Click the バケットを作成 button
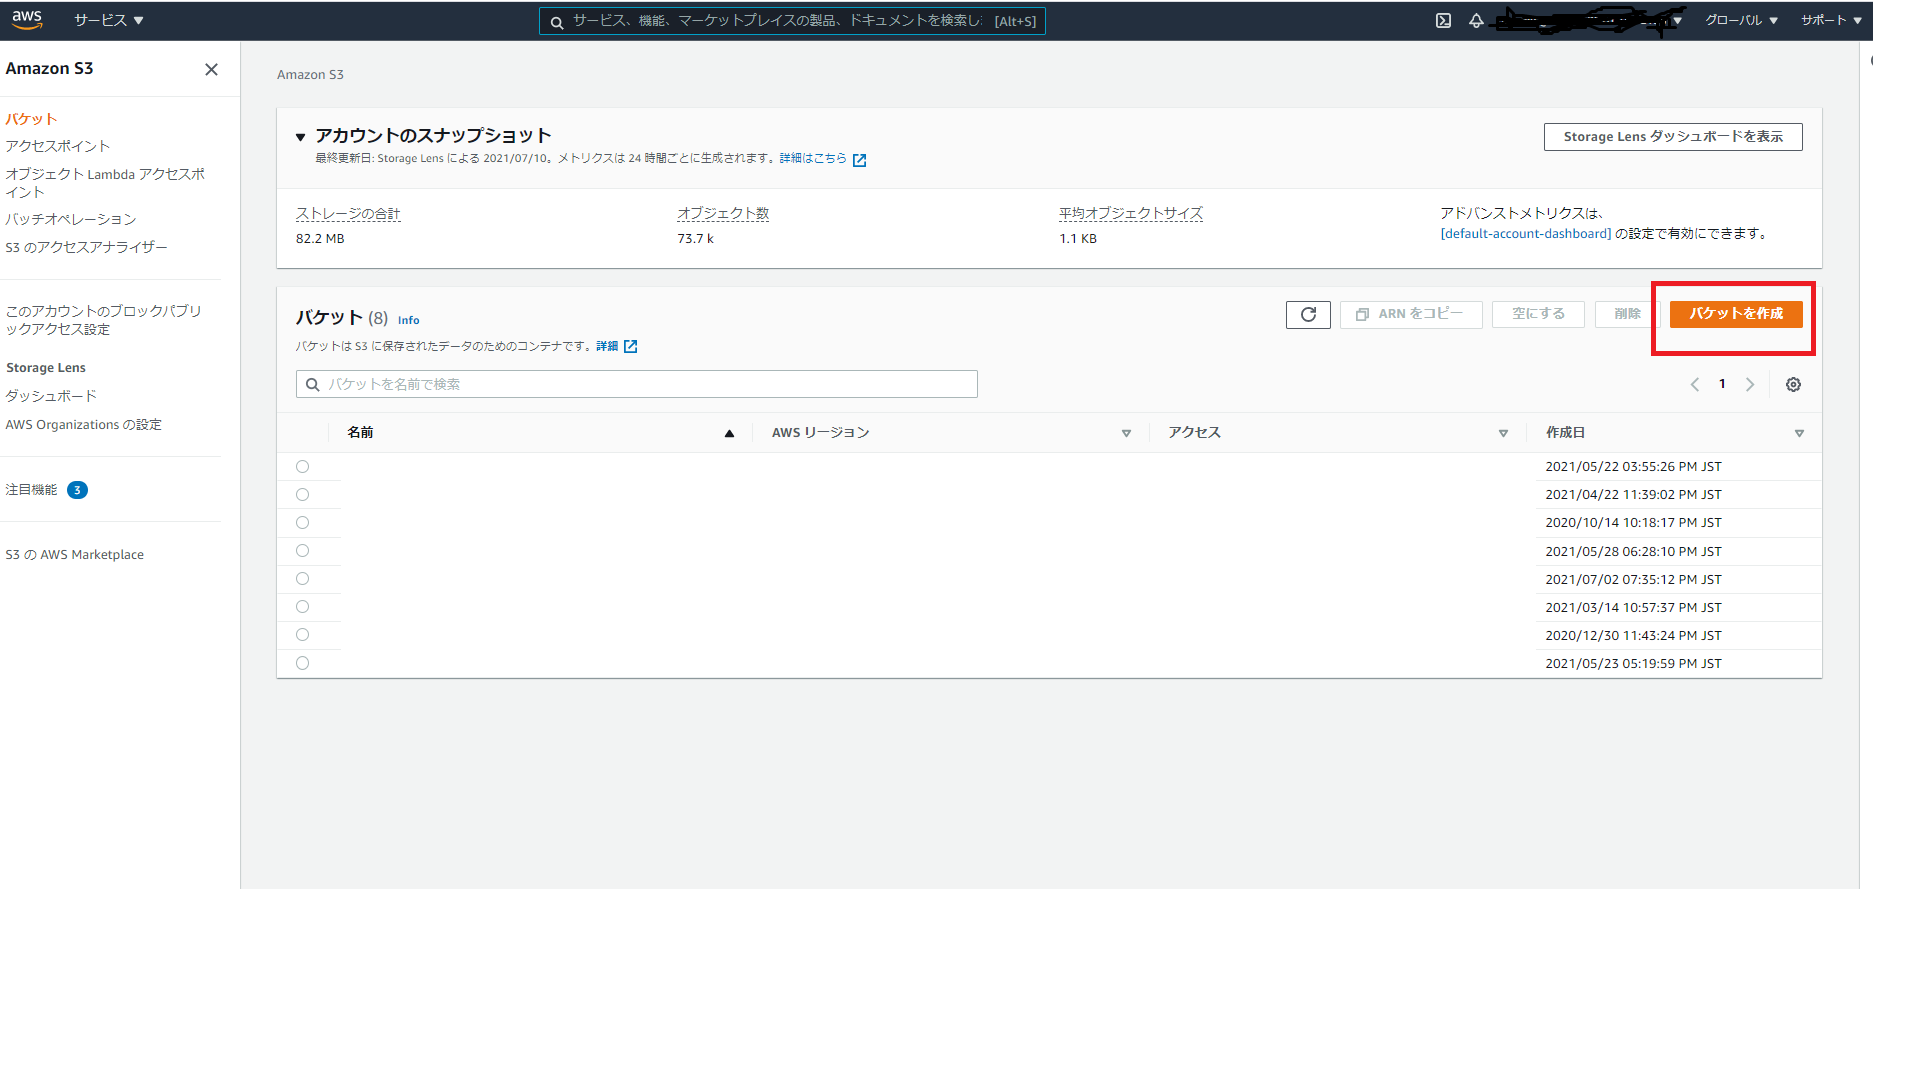1920x1080 pixels. coord(1735,314)
